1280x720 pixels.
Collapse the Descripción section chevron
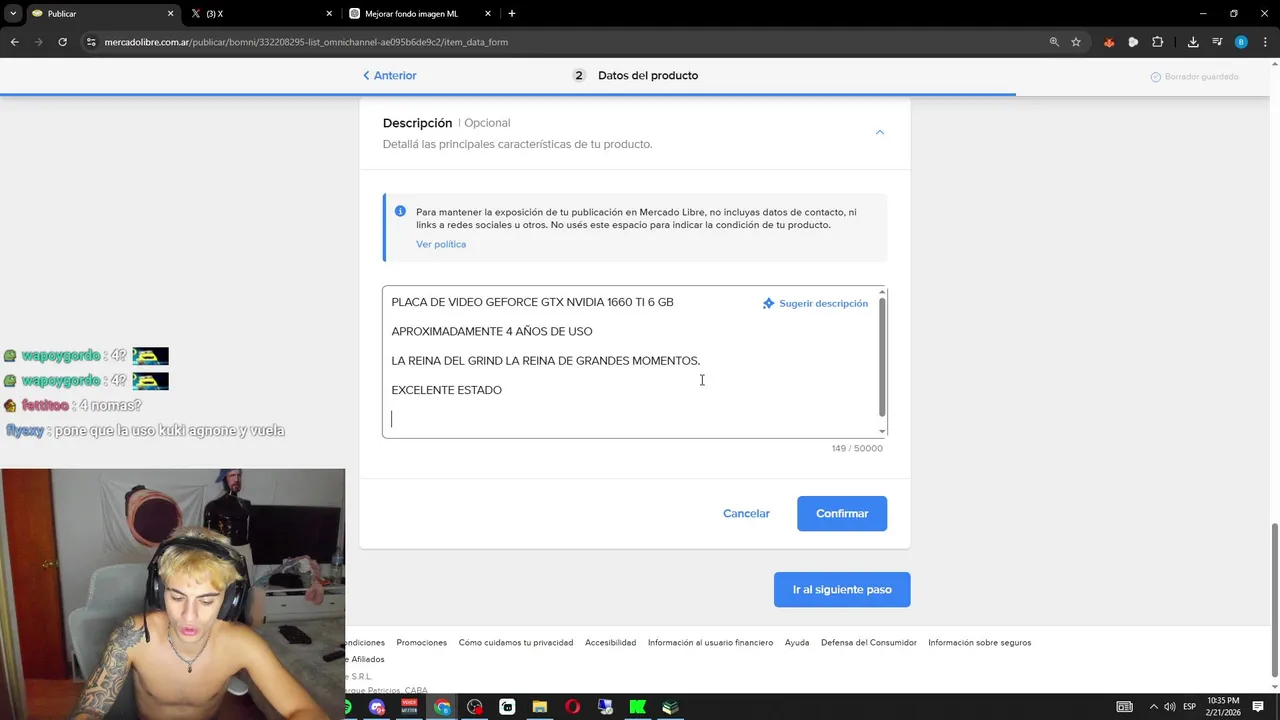click(880, 132)
